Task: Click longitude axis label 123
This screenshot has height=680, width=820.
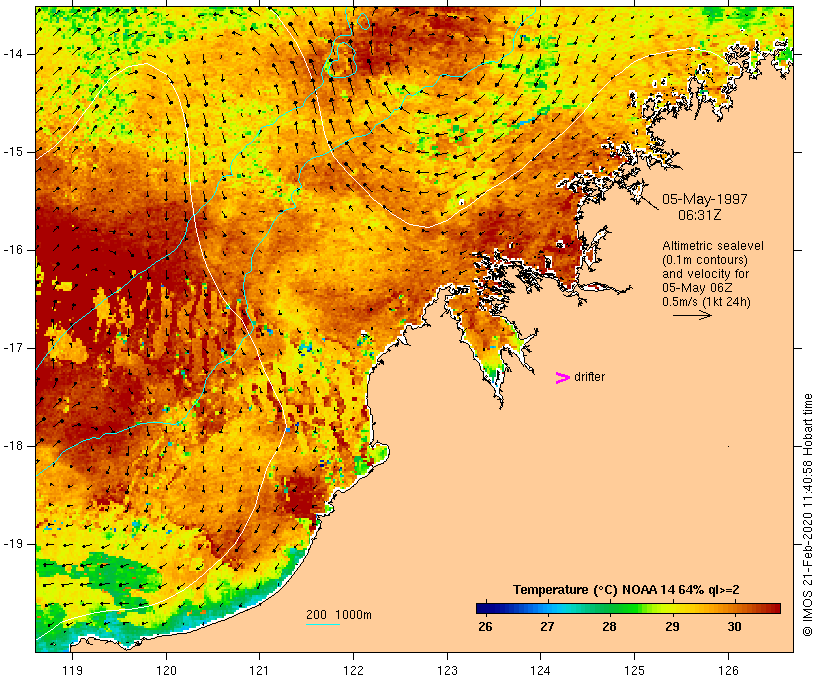Action: point(447,671)
